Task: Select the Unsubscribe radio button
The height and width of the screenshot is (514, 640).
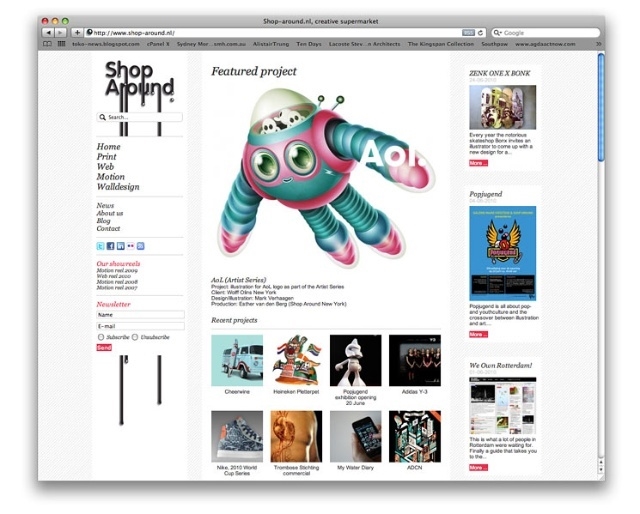Action: point(135,337)
